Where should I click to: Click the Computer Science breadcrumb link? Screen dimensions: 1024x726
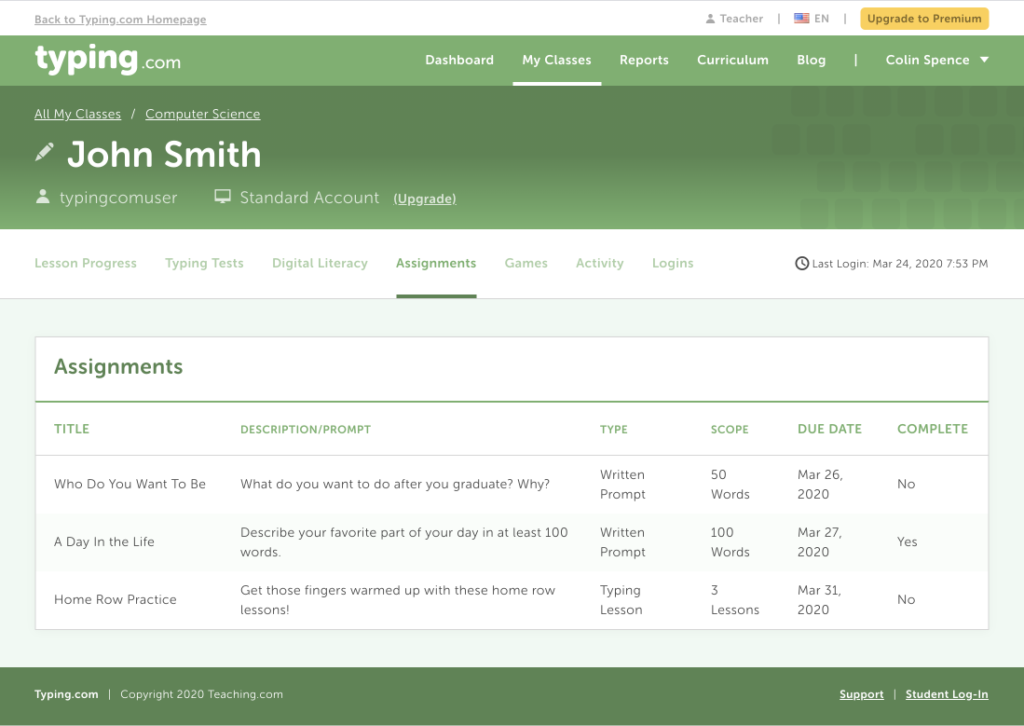202,114
